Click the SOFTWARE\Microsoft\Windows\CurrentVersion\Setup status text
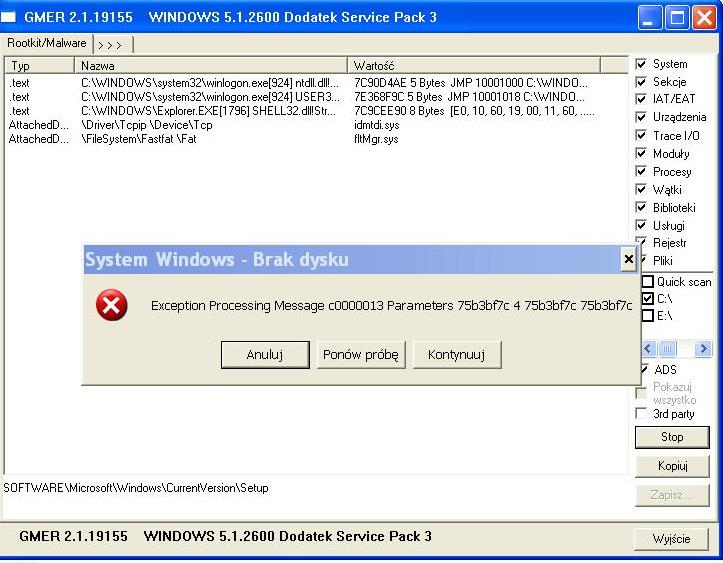Viewport: 723px width, 563px height. click(136, 488)
